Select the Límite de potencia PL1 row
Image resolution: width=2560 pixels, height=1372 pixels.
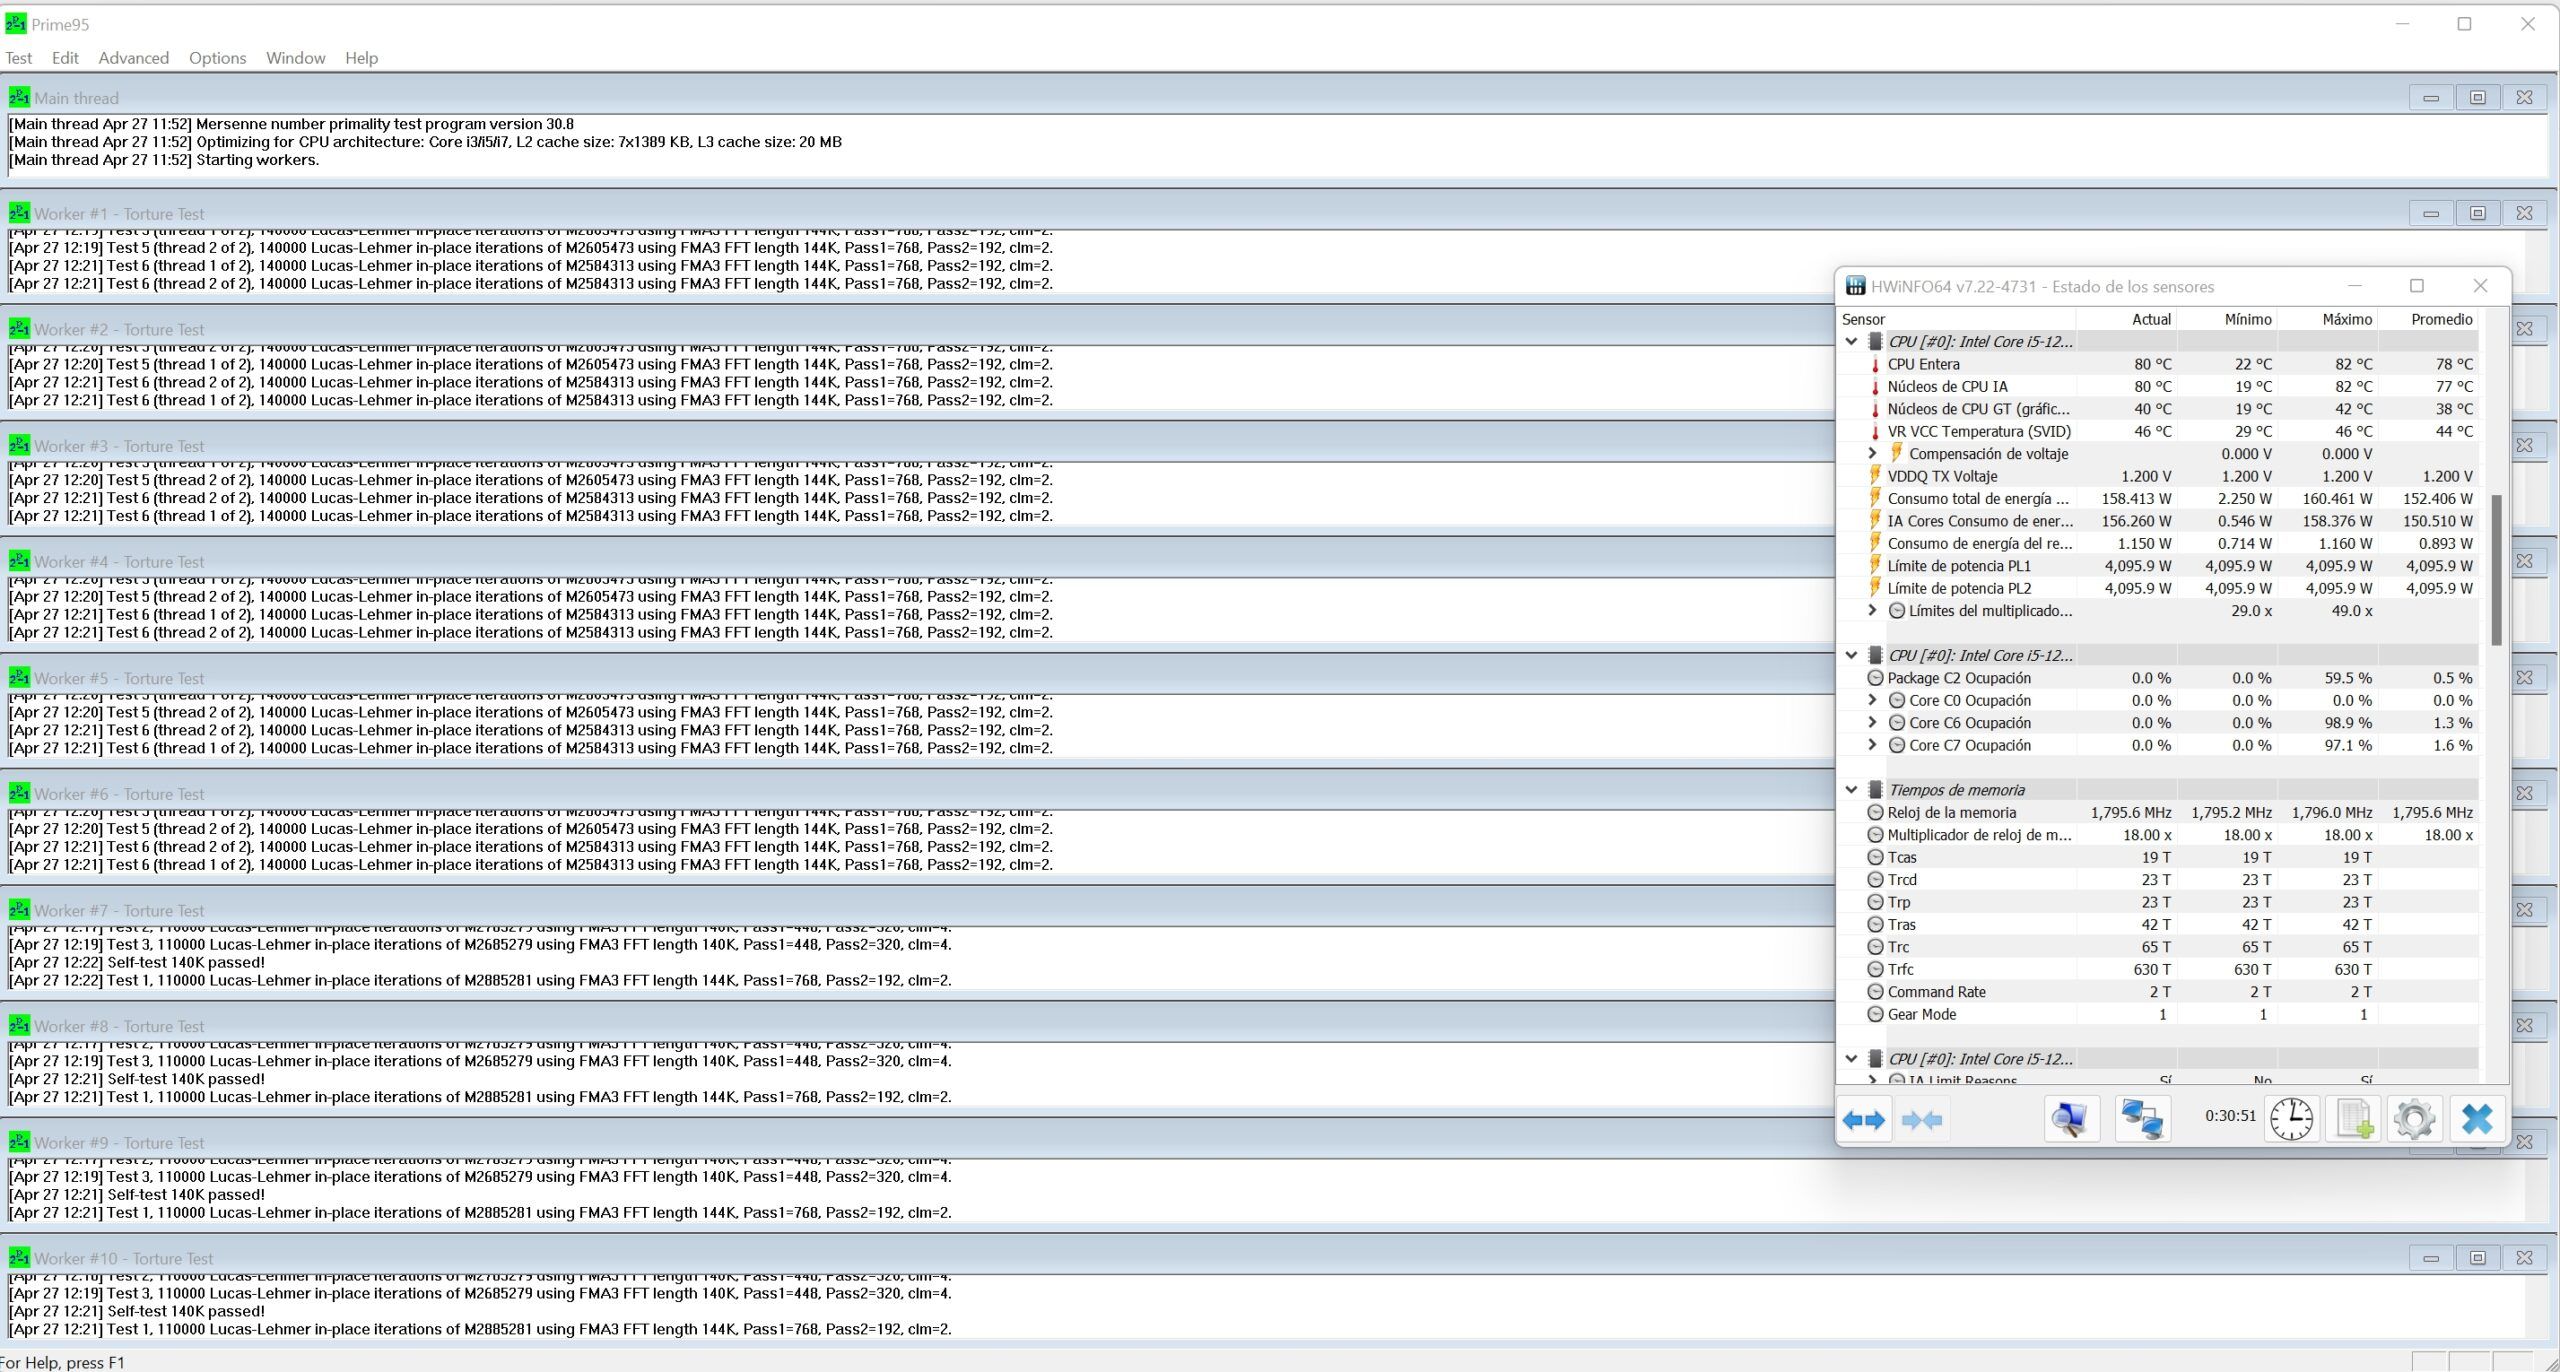point(2160,566)
